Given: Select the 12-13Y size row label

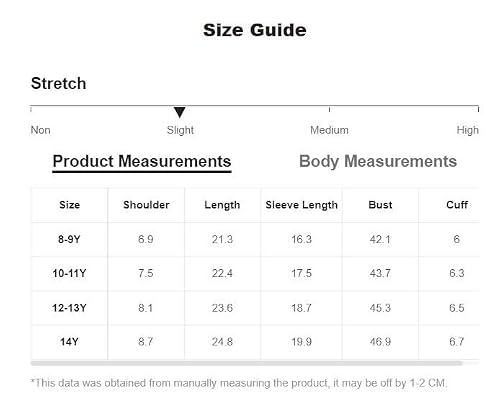Looking at the screenshot, I should (69, 308).
